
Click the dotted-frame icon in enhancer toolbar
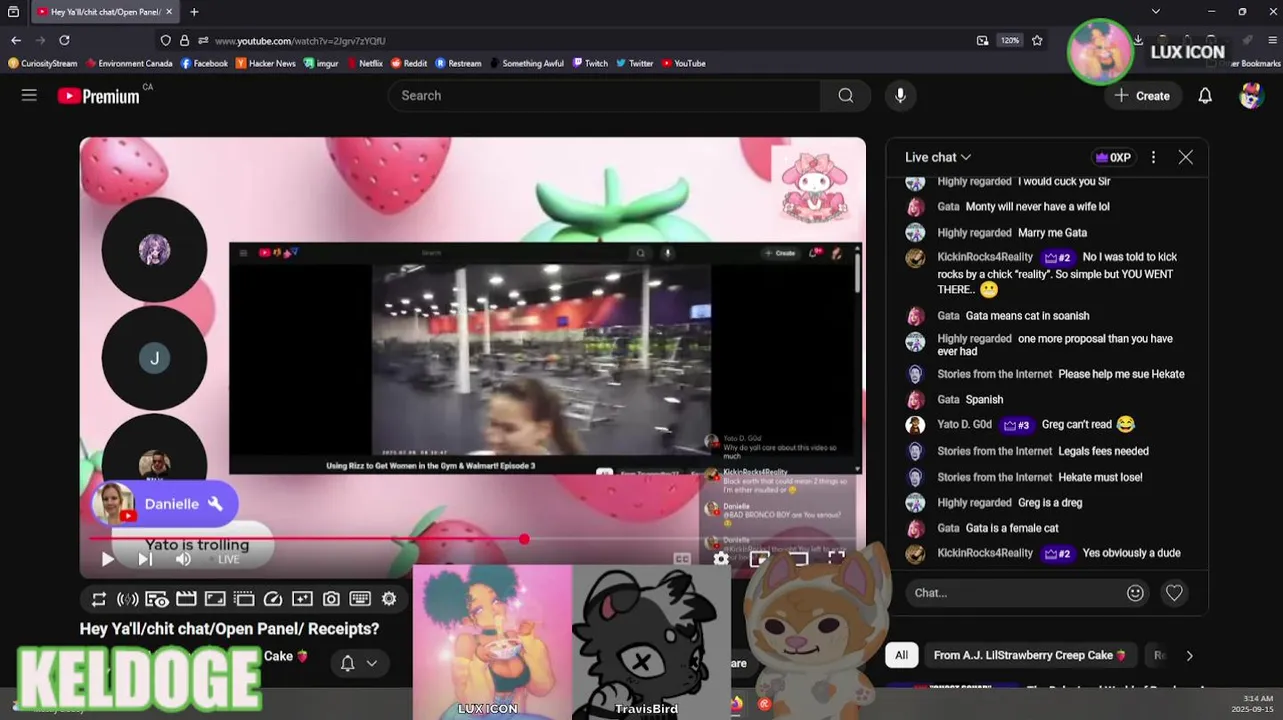244,599
